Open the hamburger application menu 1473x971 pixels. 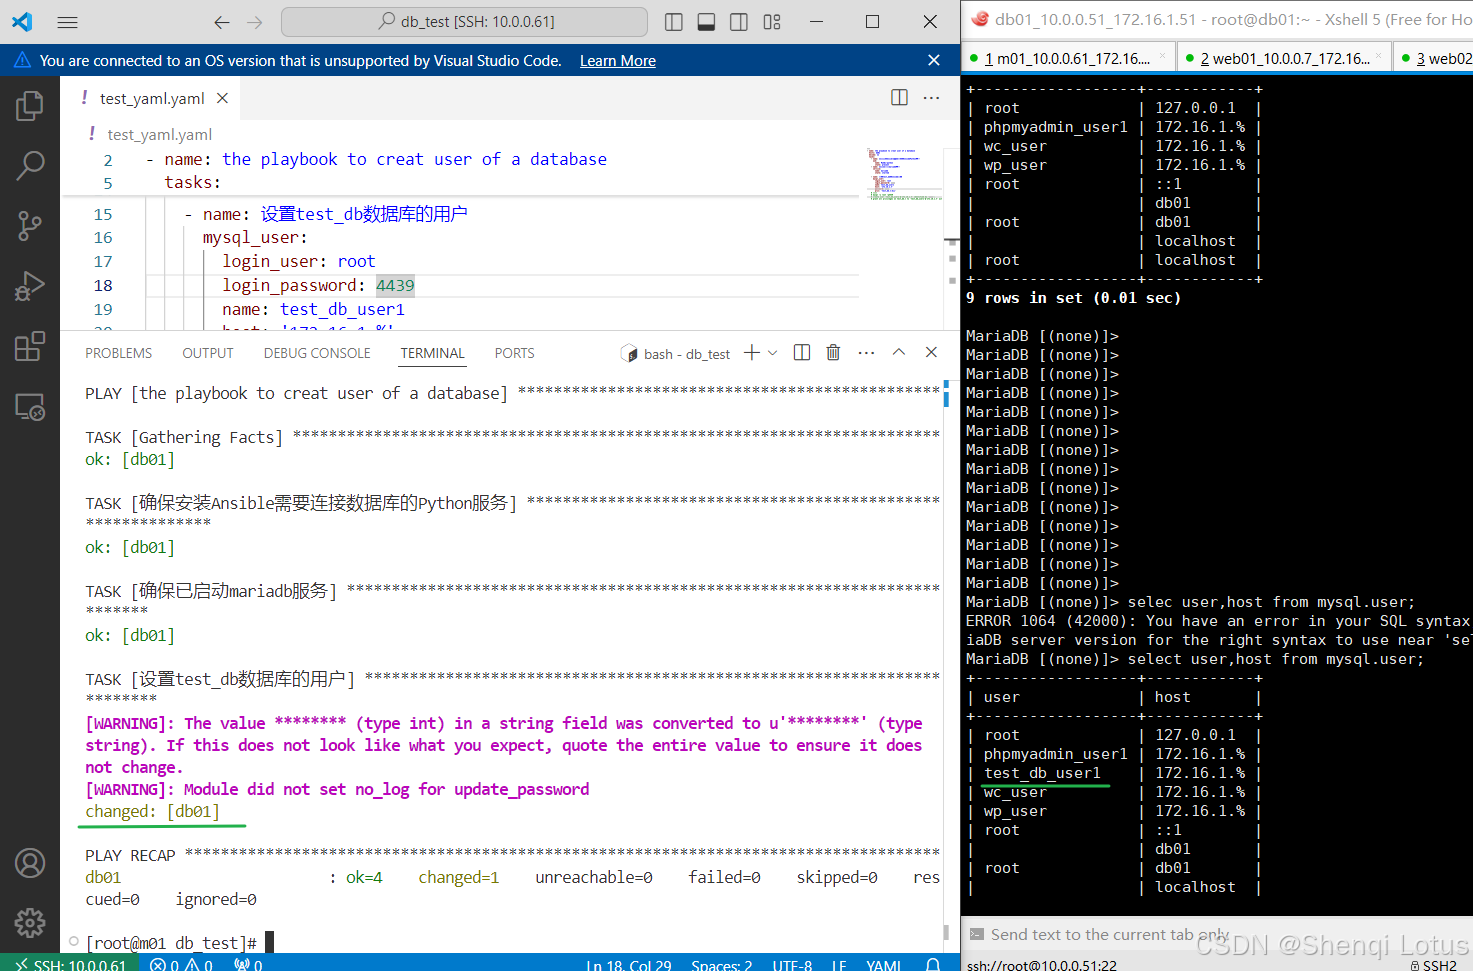click(67, 22)
